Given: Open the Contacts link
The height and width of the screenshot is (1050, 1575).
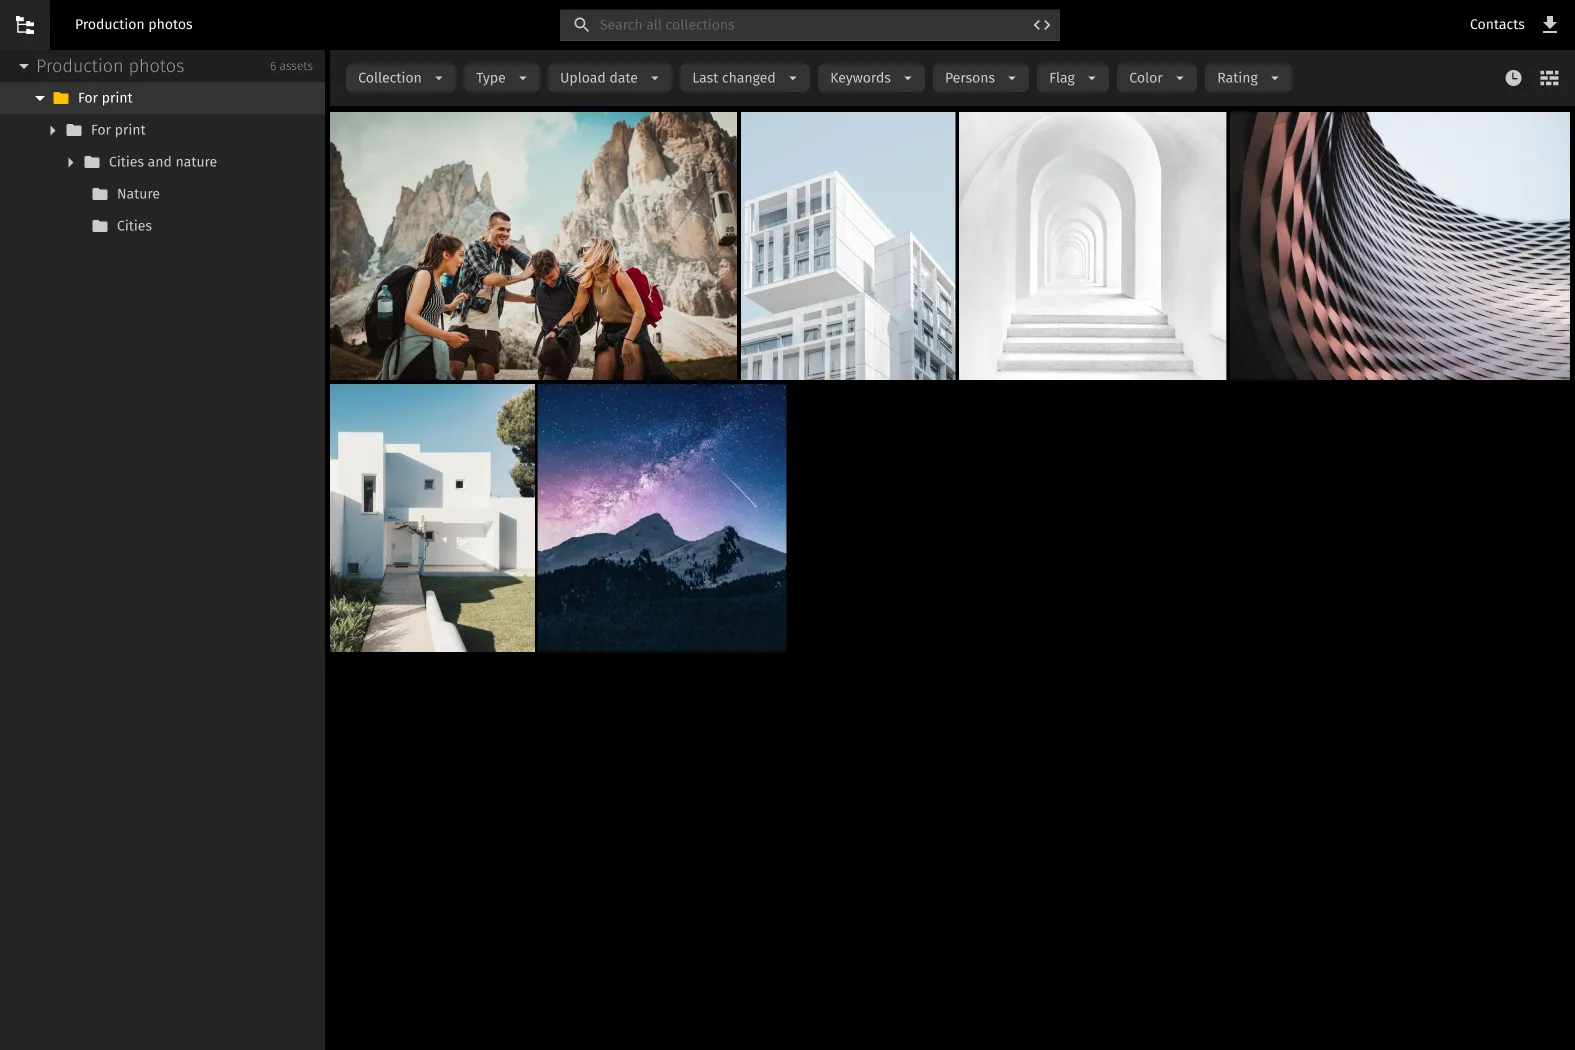Looking at the screenshot, I should coord(1496,25).
